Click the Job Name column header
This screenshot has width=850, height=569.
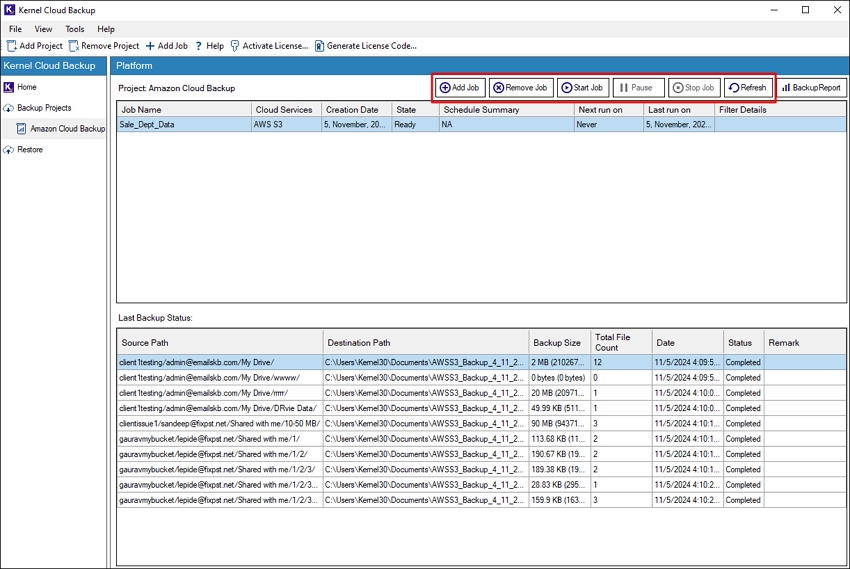[x=184, y=109]
